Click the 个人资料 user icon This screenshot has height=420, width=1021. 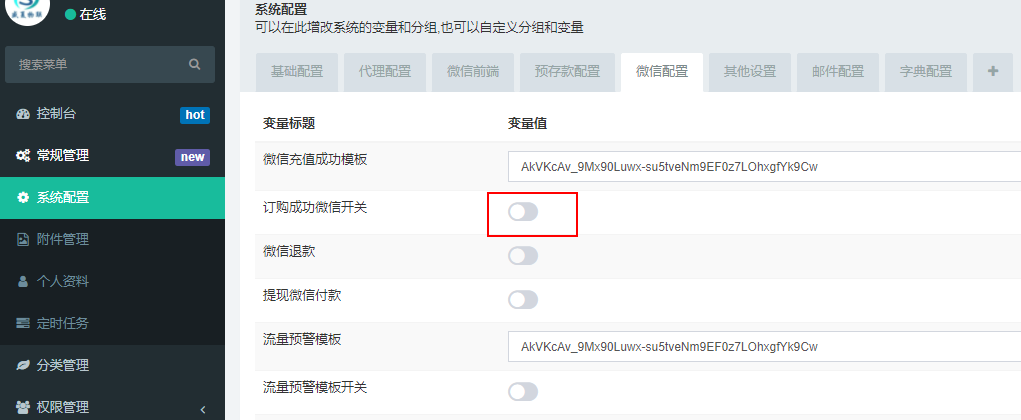[x=23, y=281]
